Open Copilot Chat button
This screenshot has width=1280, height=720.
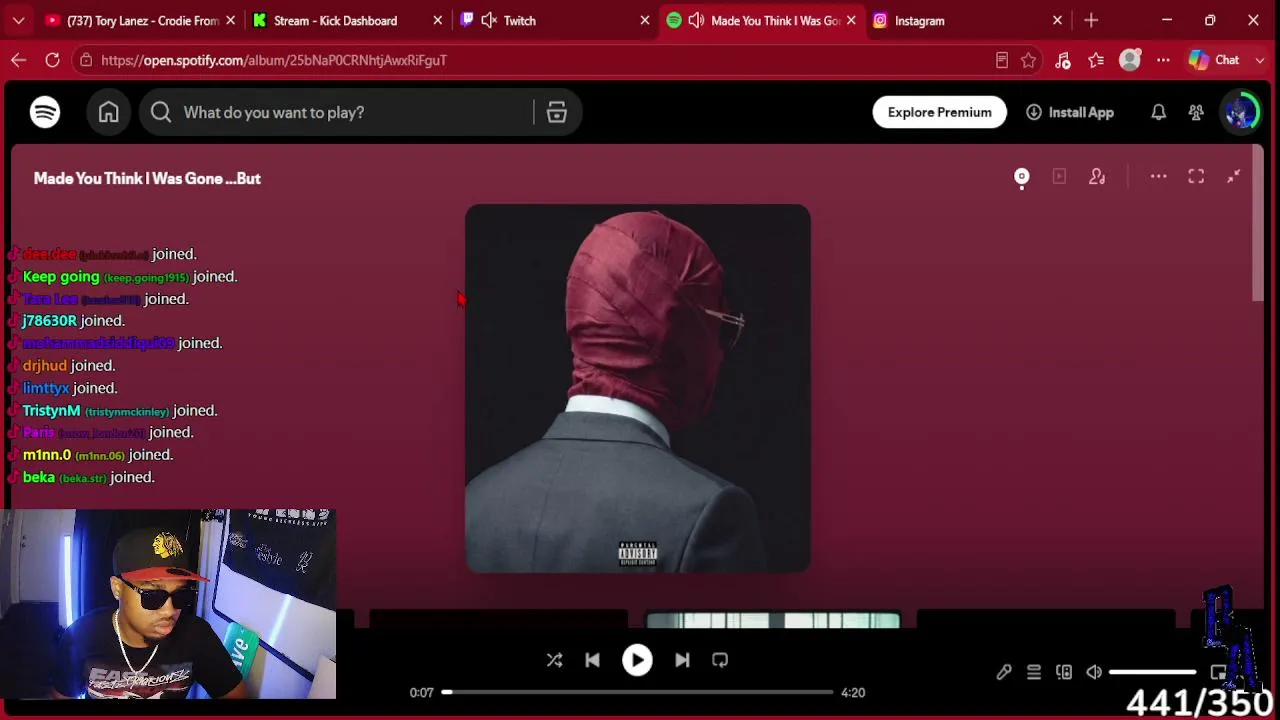pyautogui.click(x=1215, y=60)
